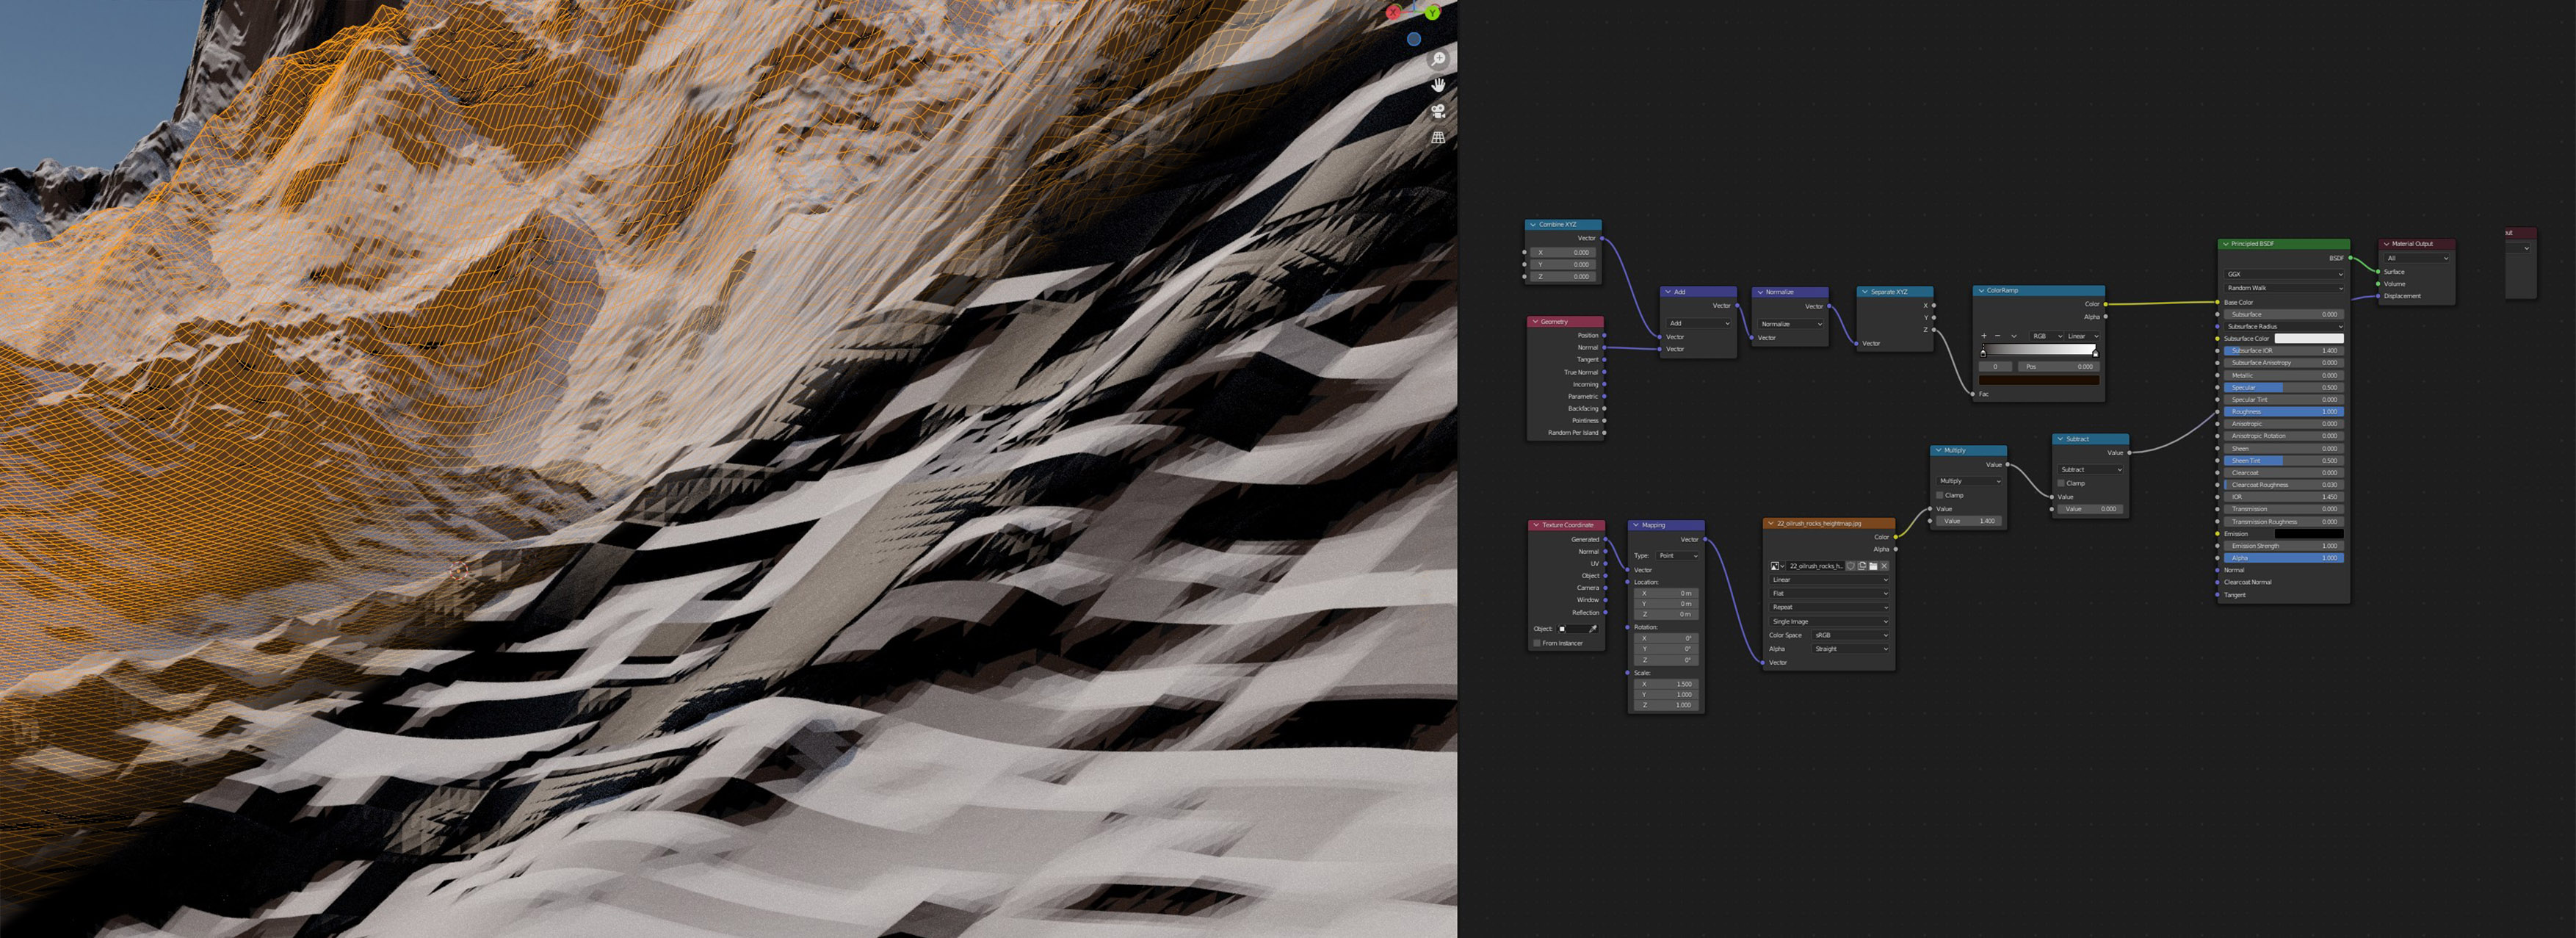Click the pan view hand icon
The image size is (2576, 938).
[1438, 86]
